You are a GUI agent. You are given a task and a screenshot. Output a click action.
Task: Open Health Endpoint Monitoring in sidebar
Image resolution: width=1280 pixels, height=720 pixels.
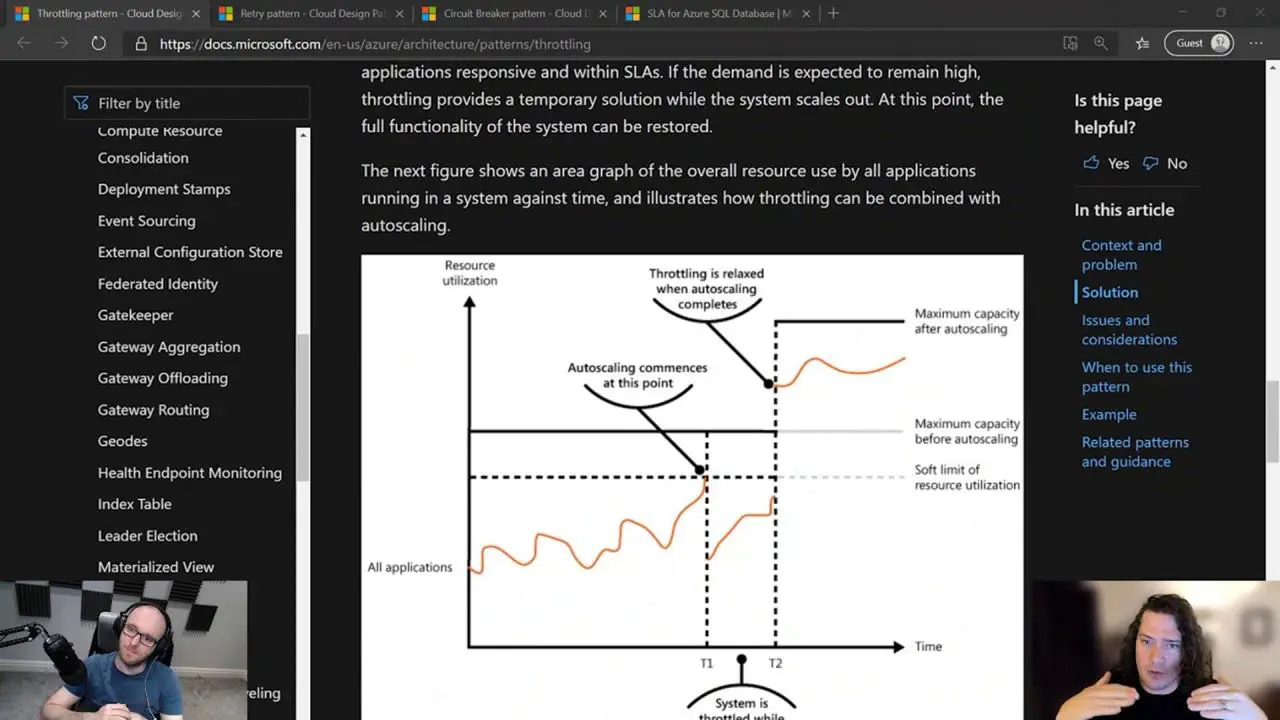(190, 473)
